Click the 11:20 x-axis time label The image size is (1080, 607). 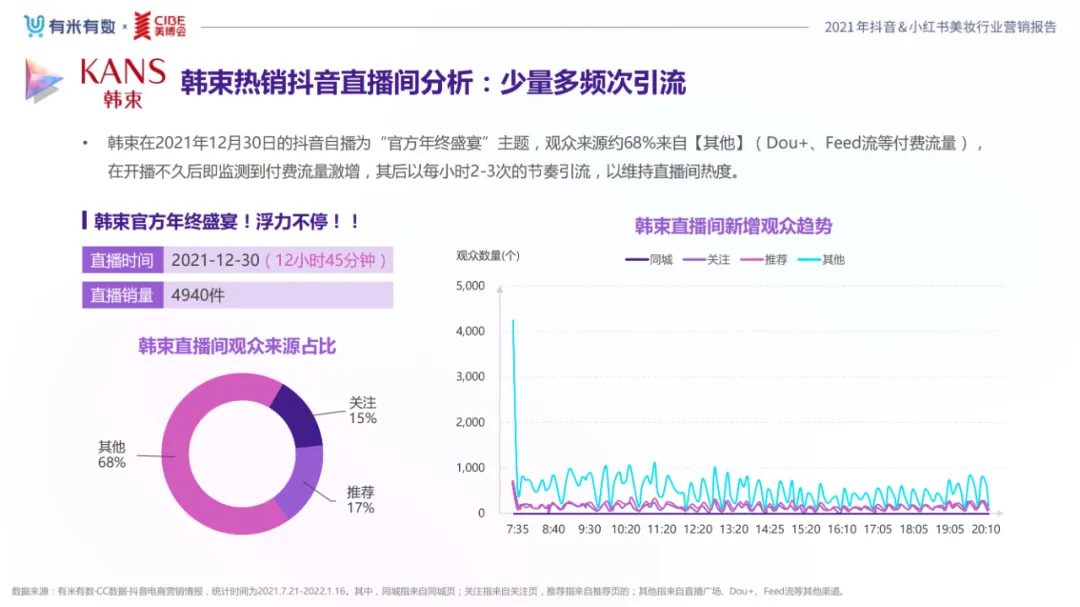[662, 529]
